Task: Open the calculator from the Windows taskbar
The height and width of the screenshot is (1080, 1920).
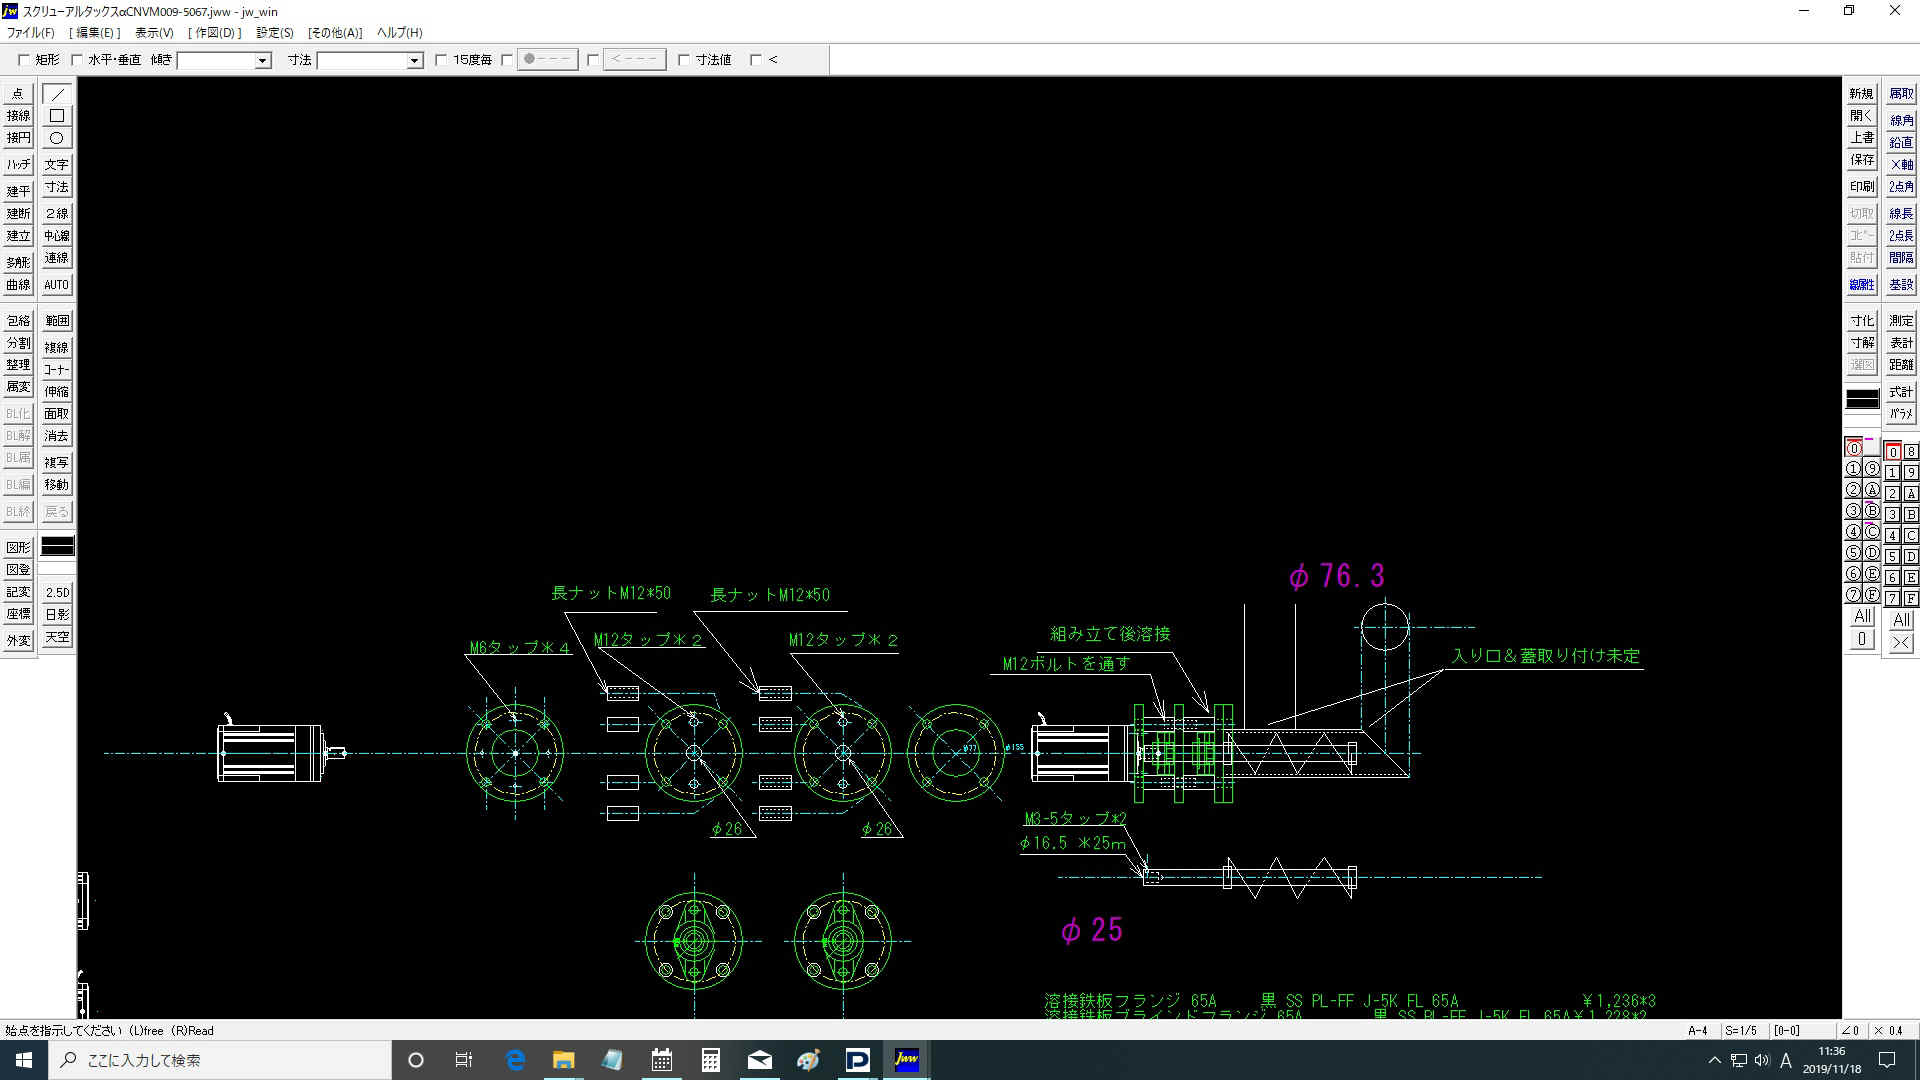Action: (x=710, y=1060)
